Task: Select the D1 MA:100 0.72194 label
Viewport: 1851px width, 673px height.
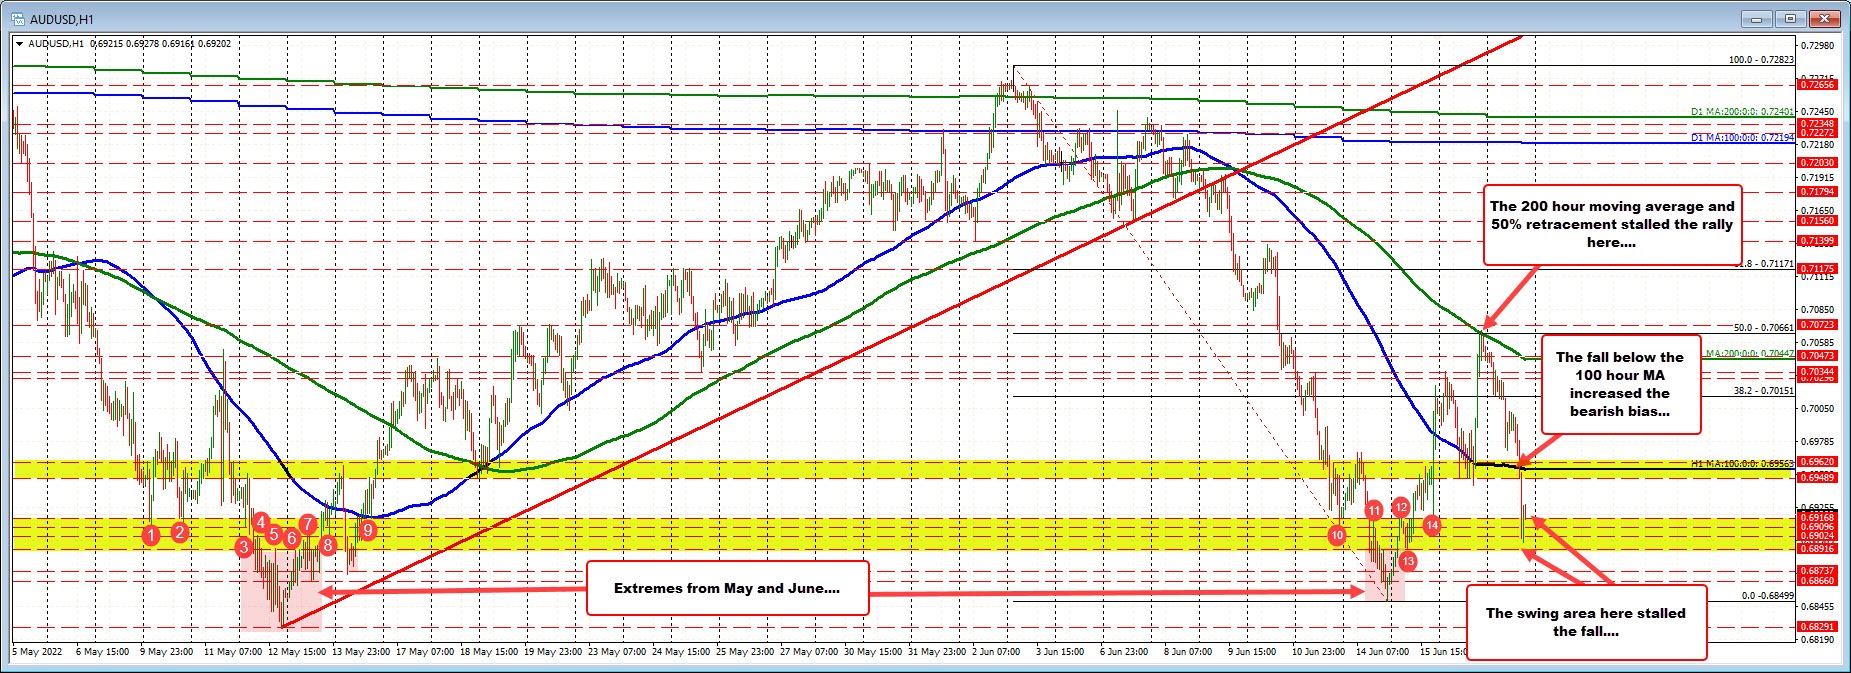Action: pos(1742,137)
